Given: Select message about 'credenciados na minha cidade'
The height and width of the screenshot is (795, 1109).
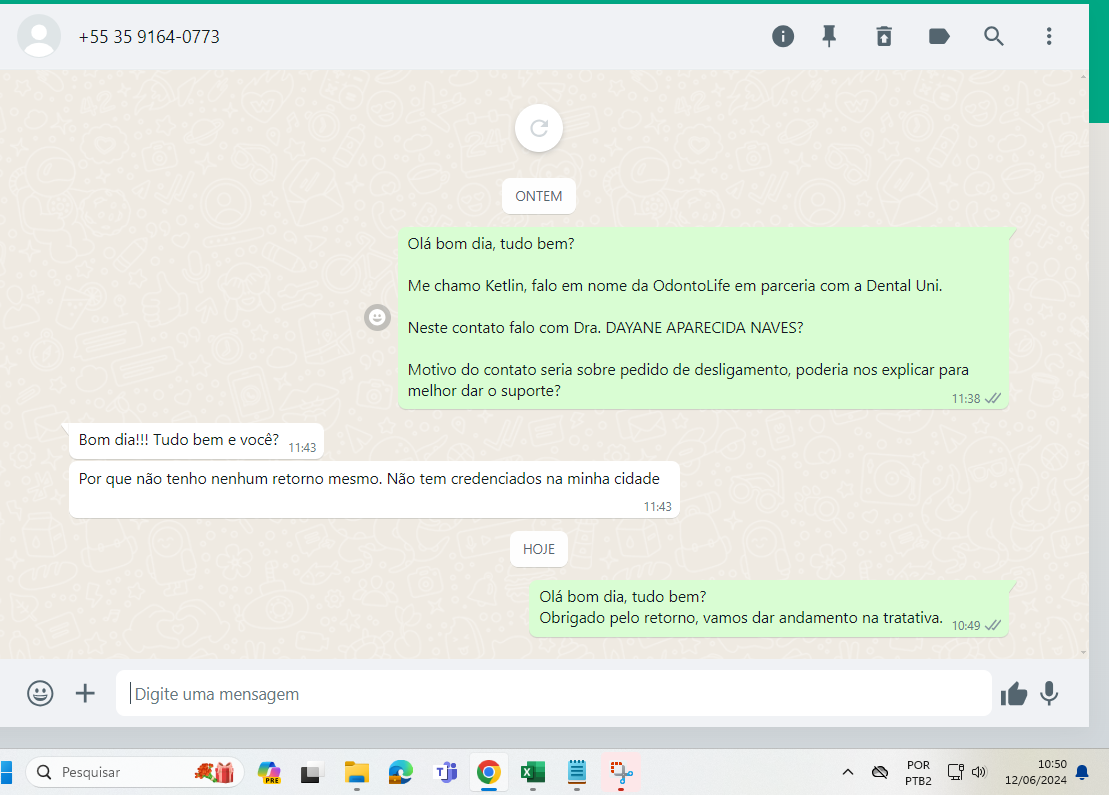Looking at the screenshot, I should tap(374, 489).
